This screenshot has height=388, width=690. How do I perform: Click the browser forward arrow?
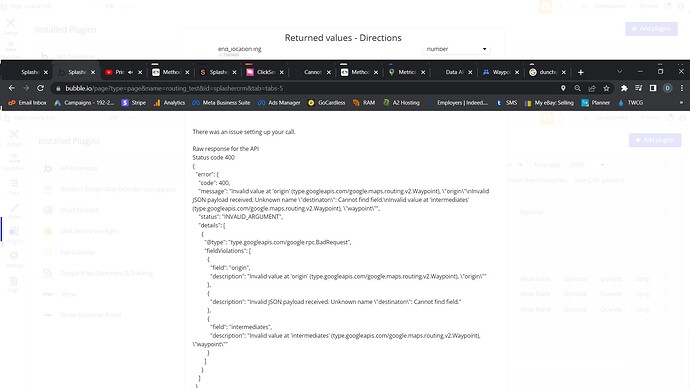pyautogui.click(x=26, y=88)
